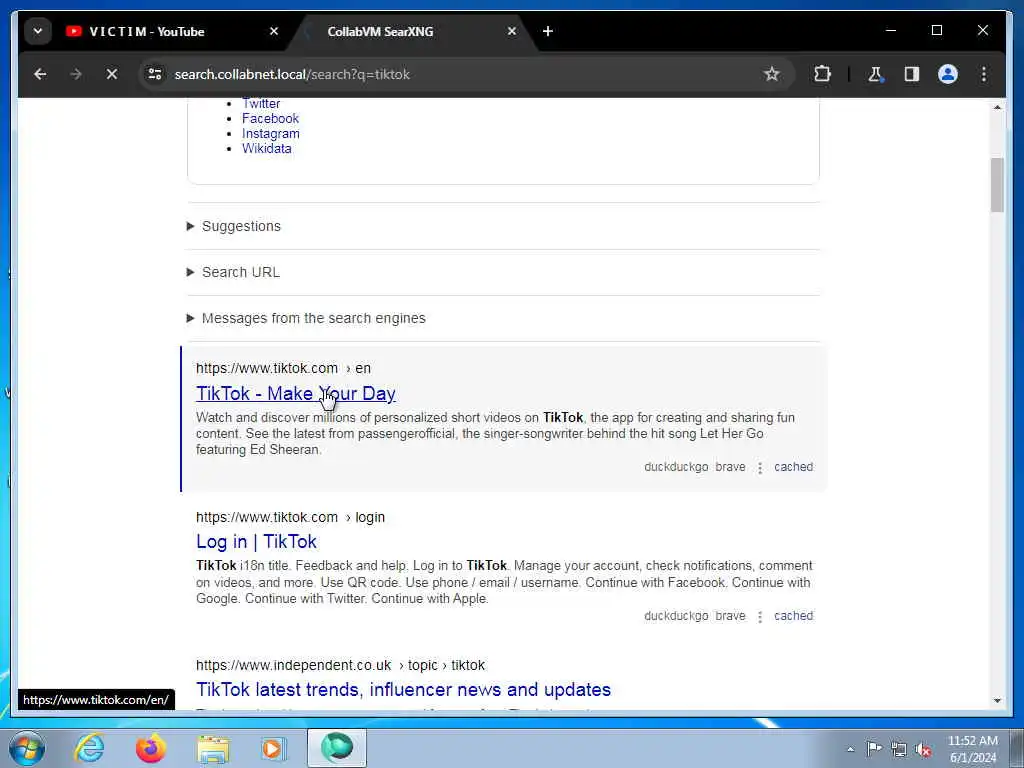
Task: Click the scrollbar up arrow
Action: [x=997, y=106]
